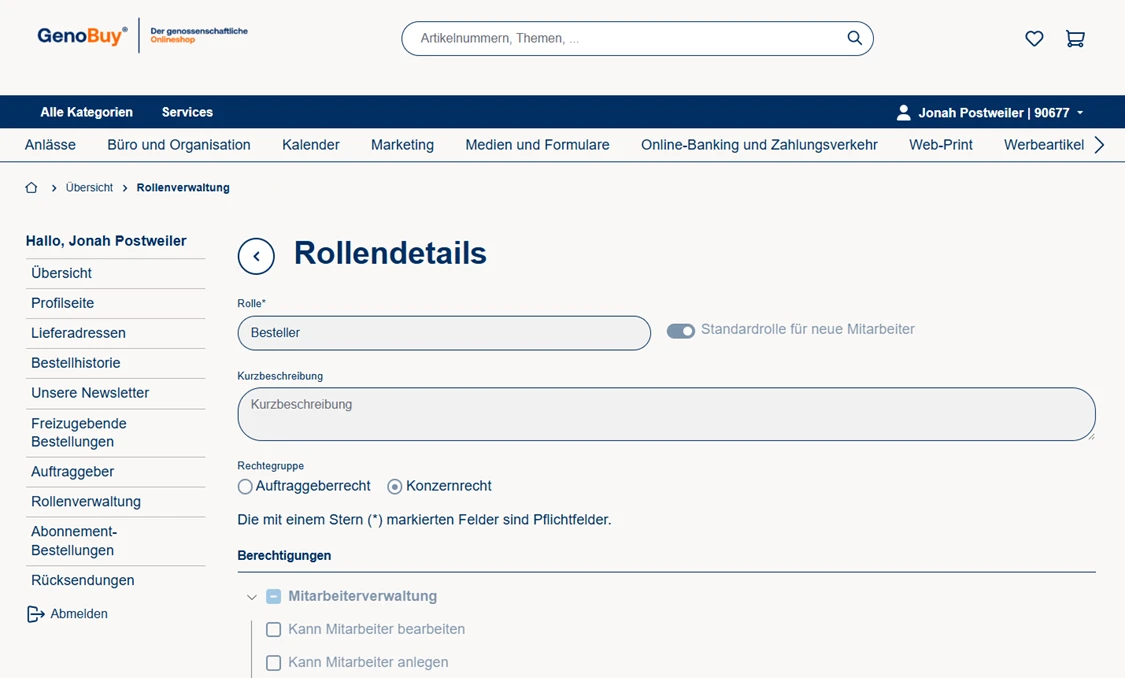1125x678 pixels.
Task: Select the Auftraggeberrecht radio button
Action: point(245,487)
